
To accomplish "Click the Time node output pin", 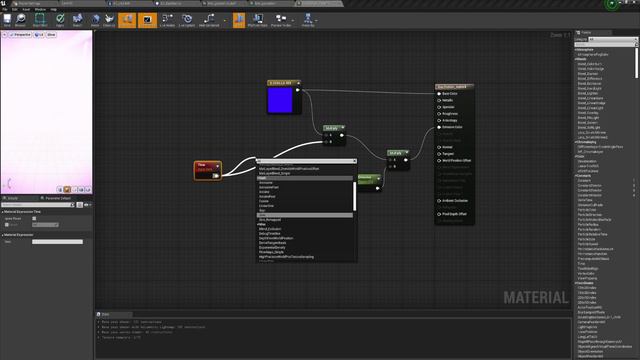I will [216, 176].
